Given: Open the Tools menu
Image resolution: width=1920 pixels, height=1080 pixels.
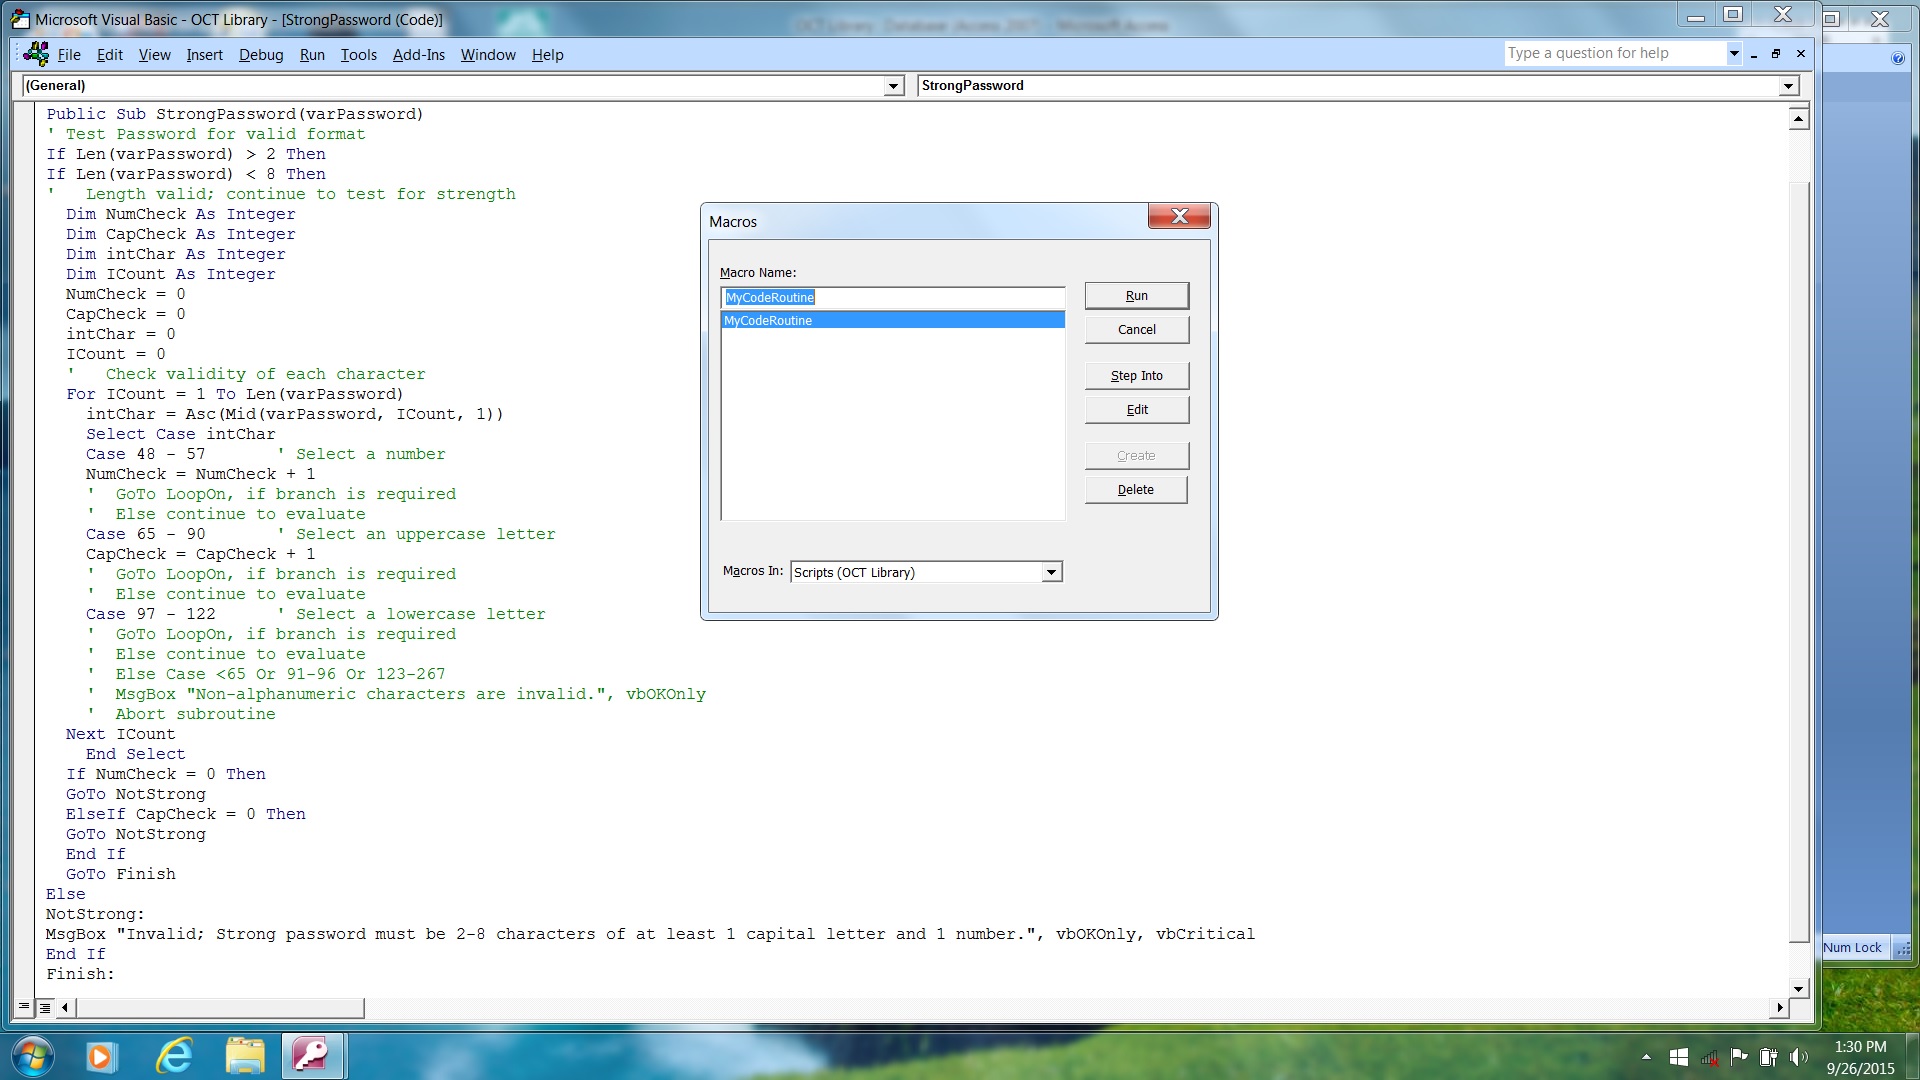Looking at the screenshot, I should [359, 55].
